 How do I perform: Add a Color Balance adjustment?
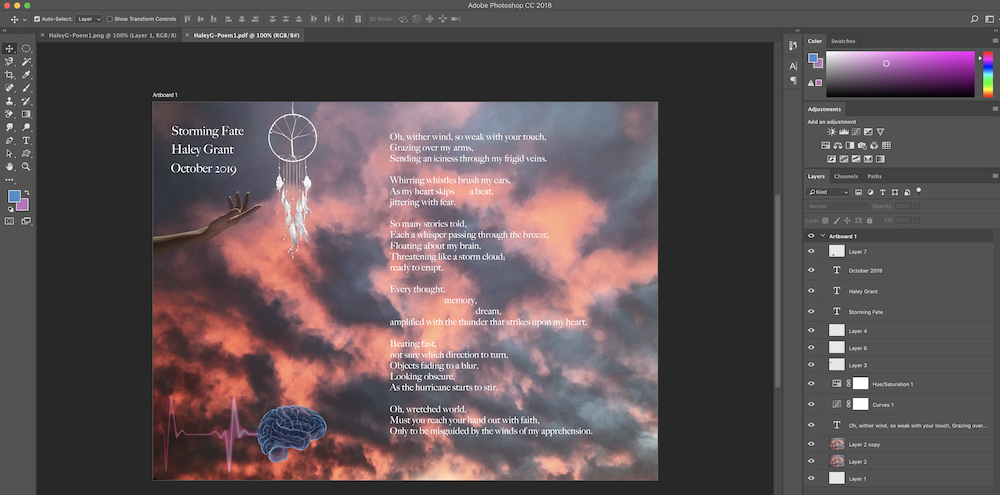click(837, 145)
